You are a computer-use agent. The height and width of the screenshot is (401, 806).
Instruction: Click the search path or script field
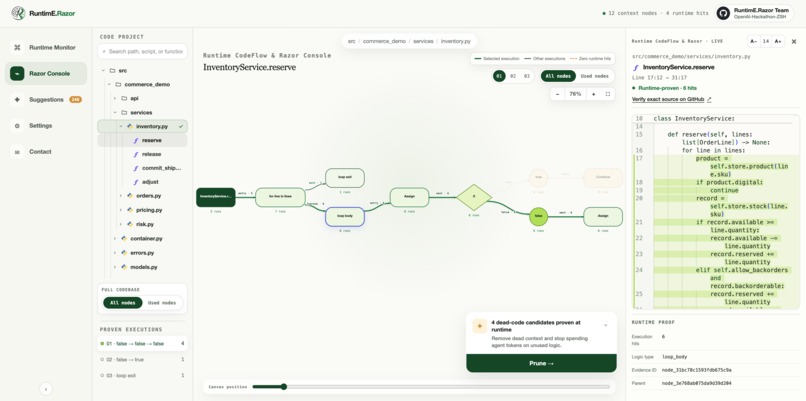pyautogui.click(x=142, y=51)
